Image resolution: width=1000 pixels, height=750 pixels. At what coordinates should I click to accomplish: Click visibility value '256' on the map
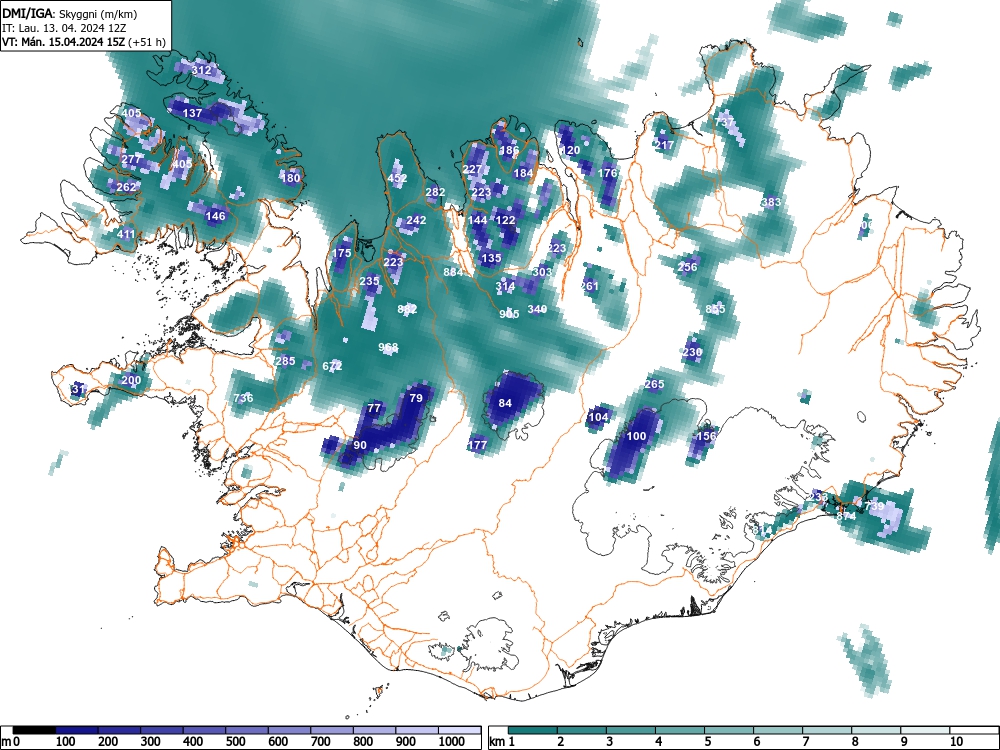[688, 267]
